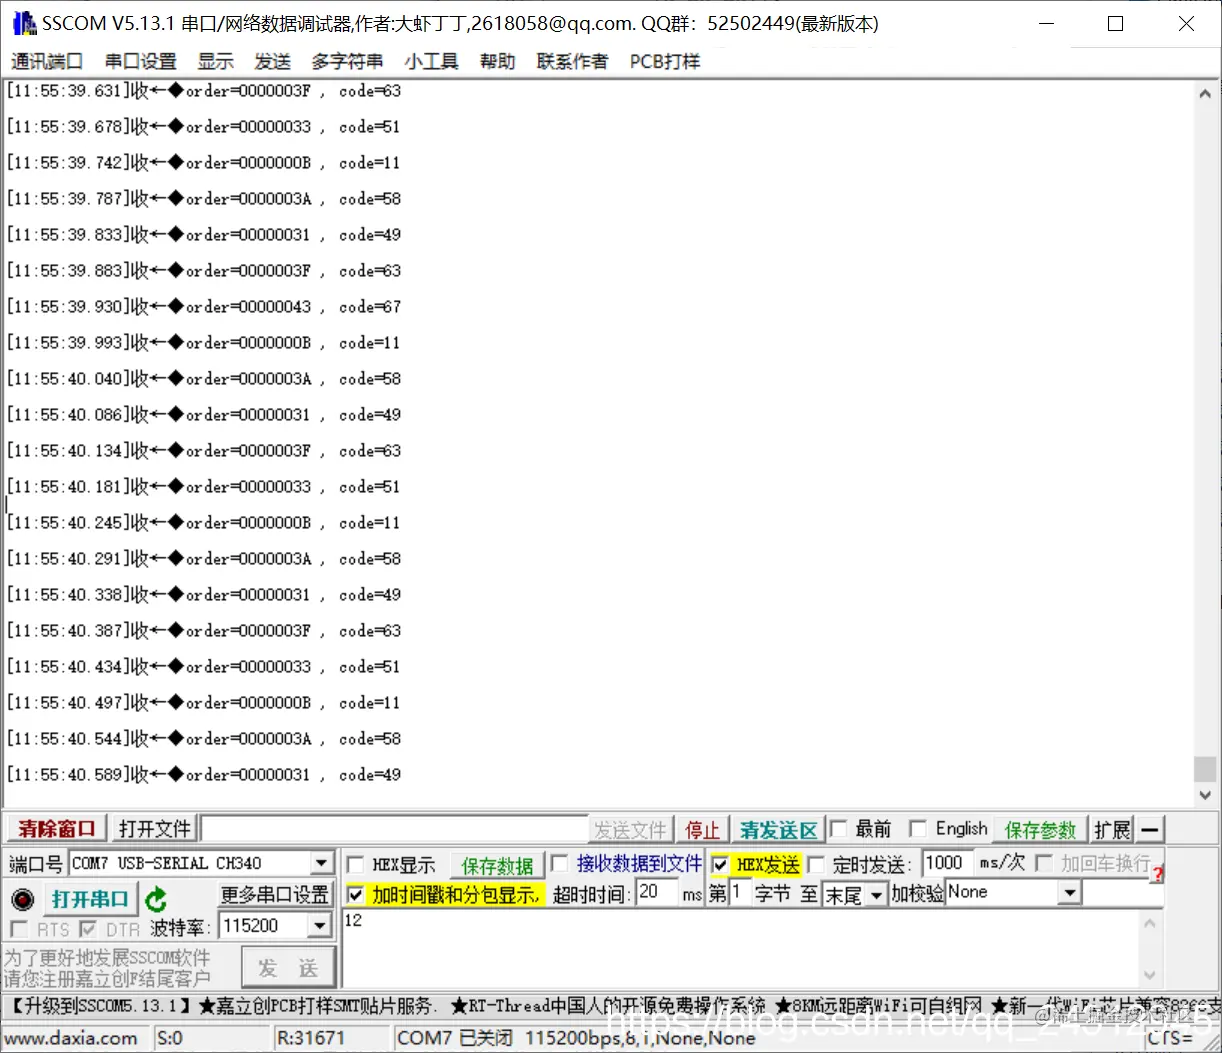Click the 停止 stop button
Image resolution: width=1222 pixels, height=1053 pixels.
click(701, 830)
